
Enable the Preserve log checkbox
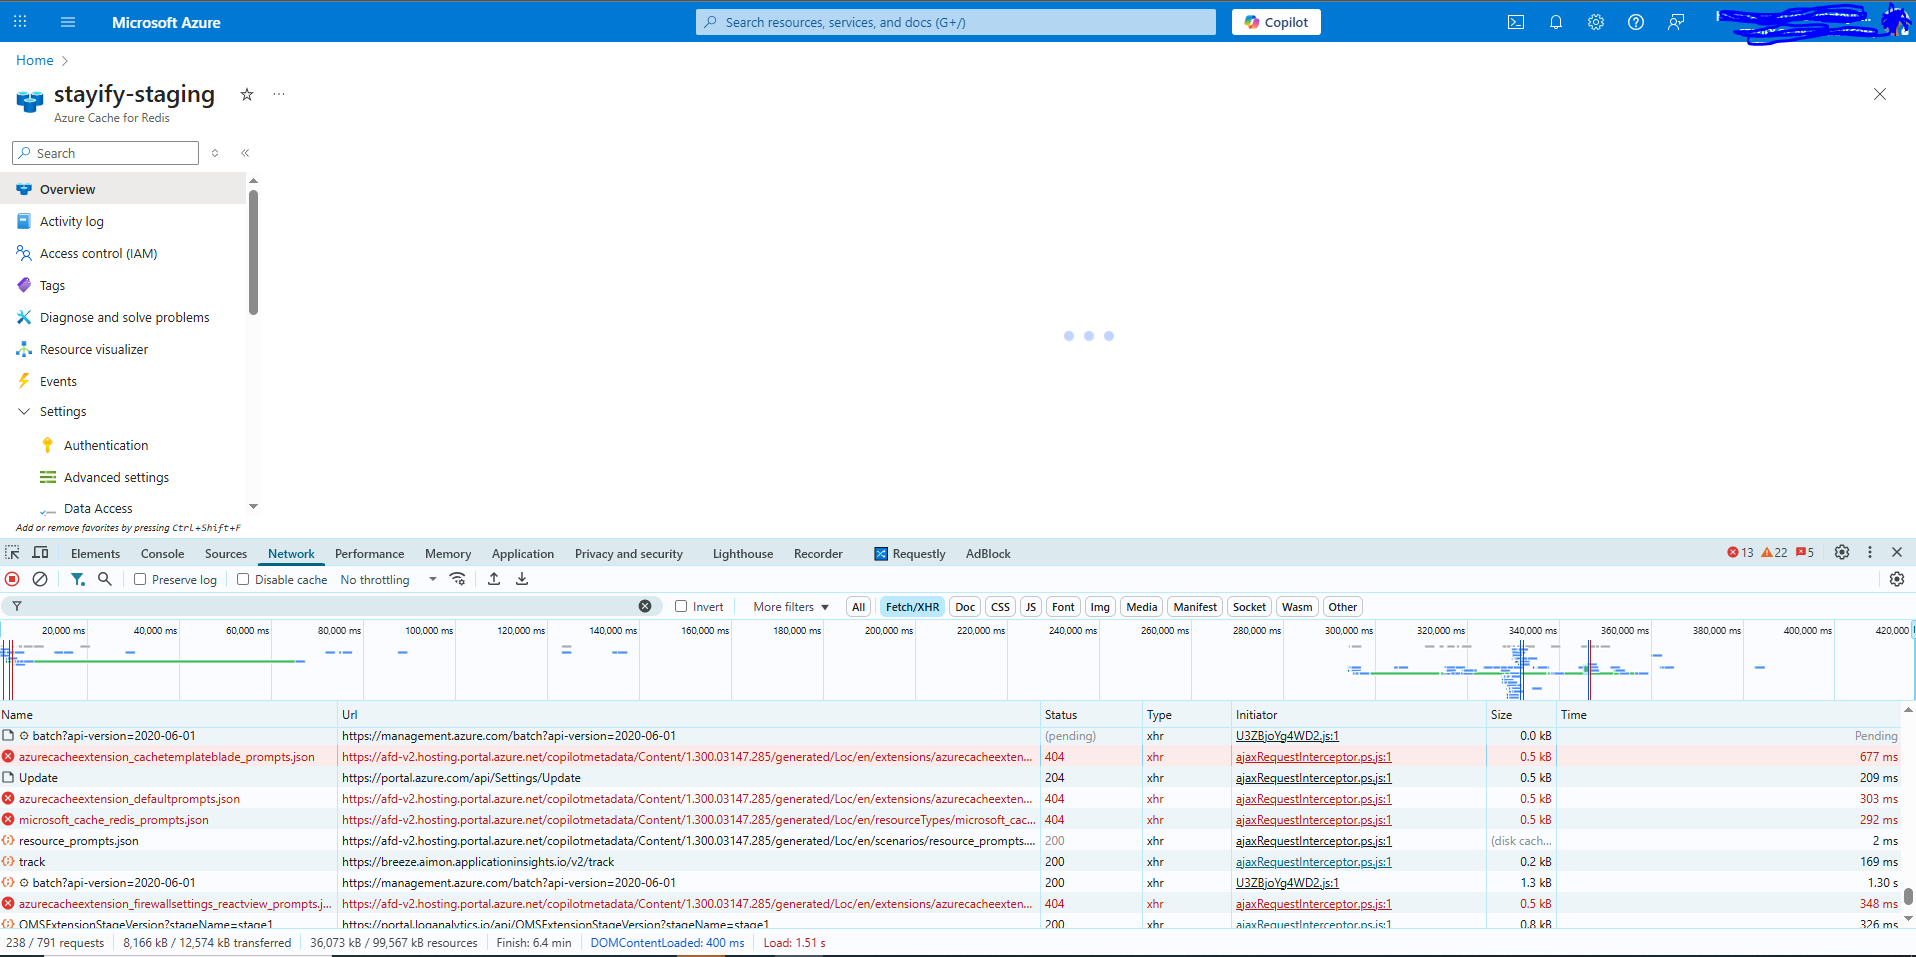[140, 579]
